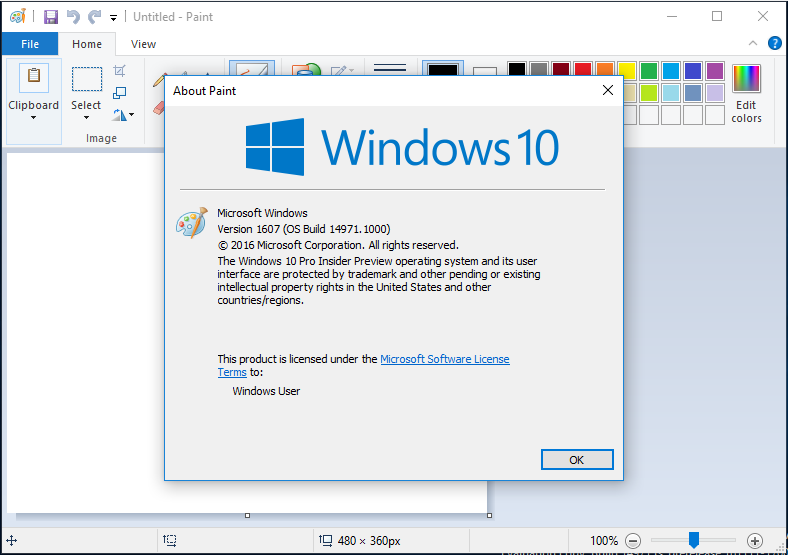This screenshot has width=788, height=555.
Task: Click the cursor position icon in the status bar
Action: (12, 541)
